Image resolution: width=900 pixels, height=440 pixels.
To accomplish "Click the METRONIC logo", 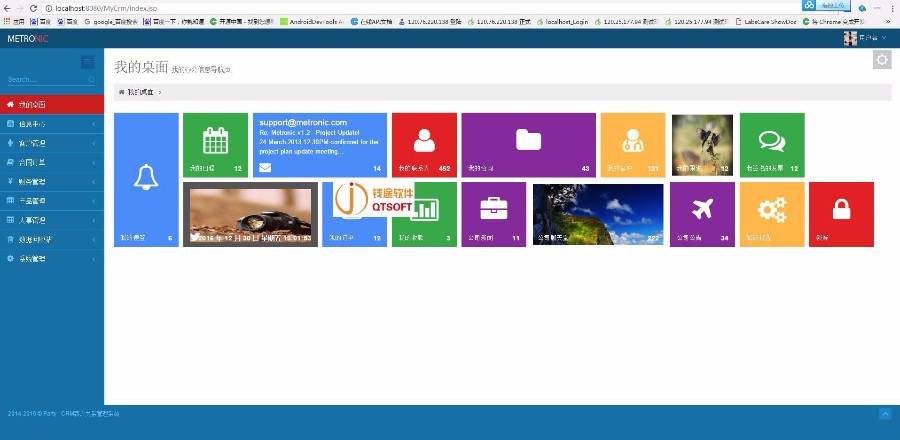I will (28, 38).
